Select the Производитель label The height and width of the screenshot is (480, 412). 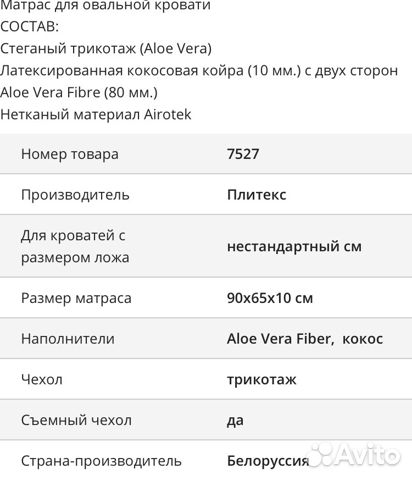pos(75,195)
